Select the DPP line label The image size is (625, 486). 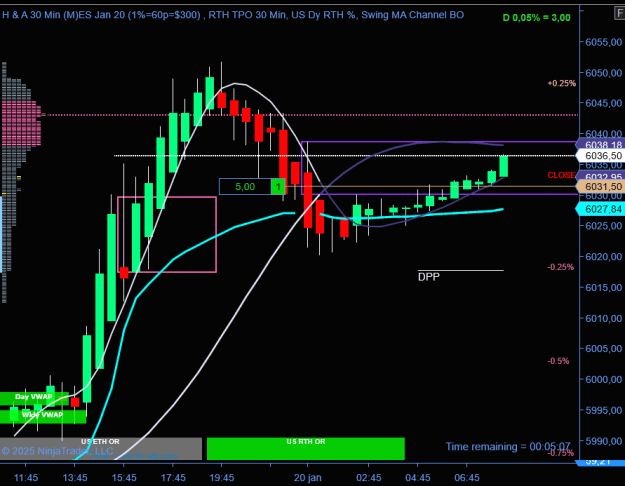[429, 277]
